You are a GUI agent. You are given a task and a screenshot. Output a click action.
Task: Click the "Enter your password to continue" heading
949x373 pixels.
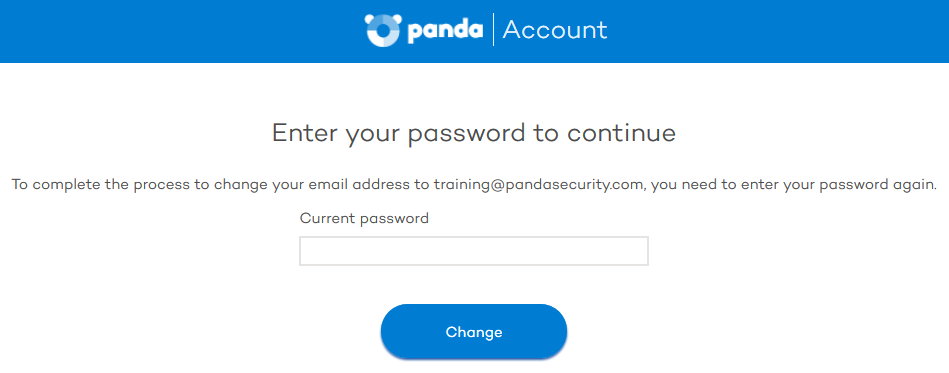[474, 133]
